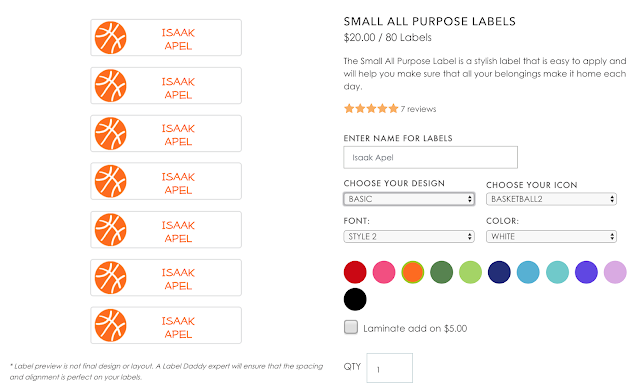Select the black color circle
This screenshot has height=387, width=640.
tap(355, 299)
